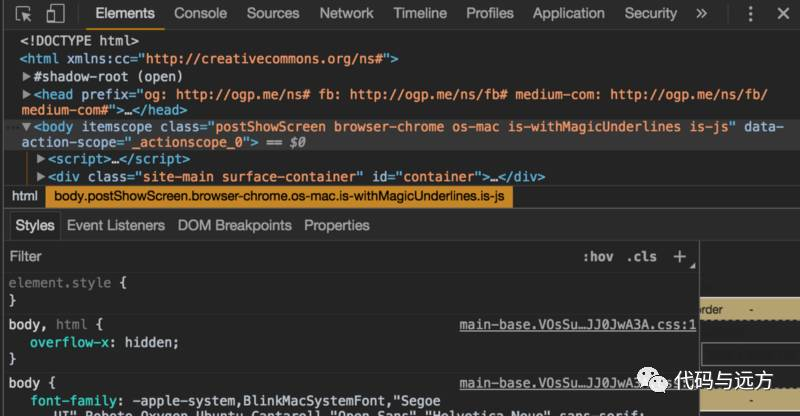This screenshot has width=800, height=416.
Task: Select the DOM Breakpoints tab
Action: [x=235, y=226]
